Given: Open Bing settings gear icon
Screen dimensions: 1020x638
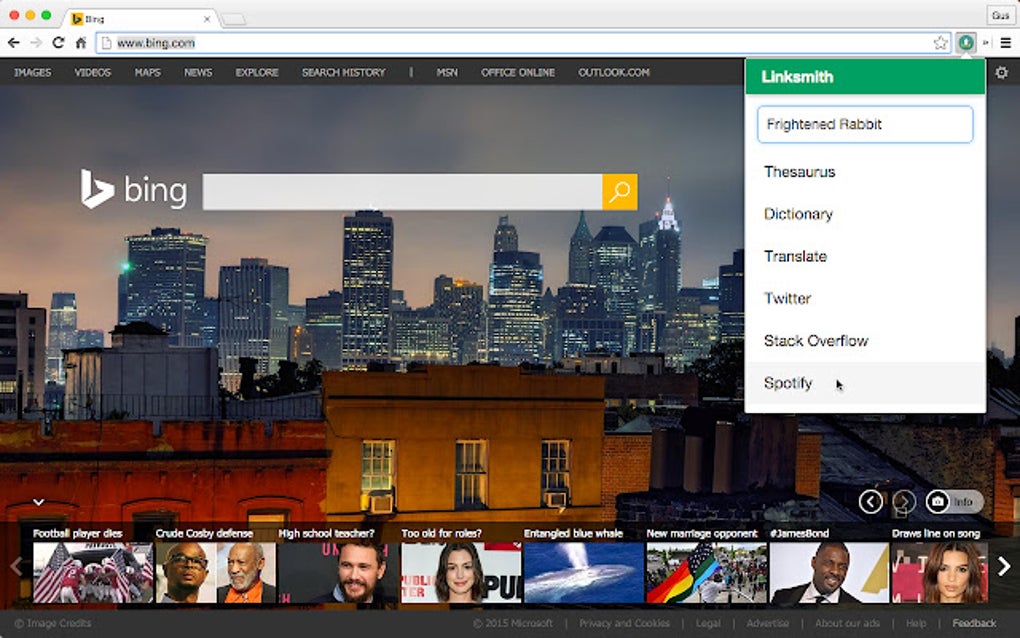Looking at the screenshot, I should [x=1002, y=73].
